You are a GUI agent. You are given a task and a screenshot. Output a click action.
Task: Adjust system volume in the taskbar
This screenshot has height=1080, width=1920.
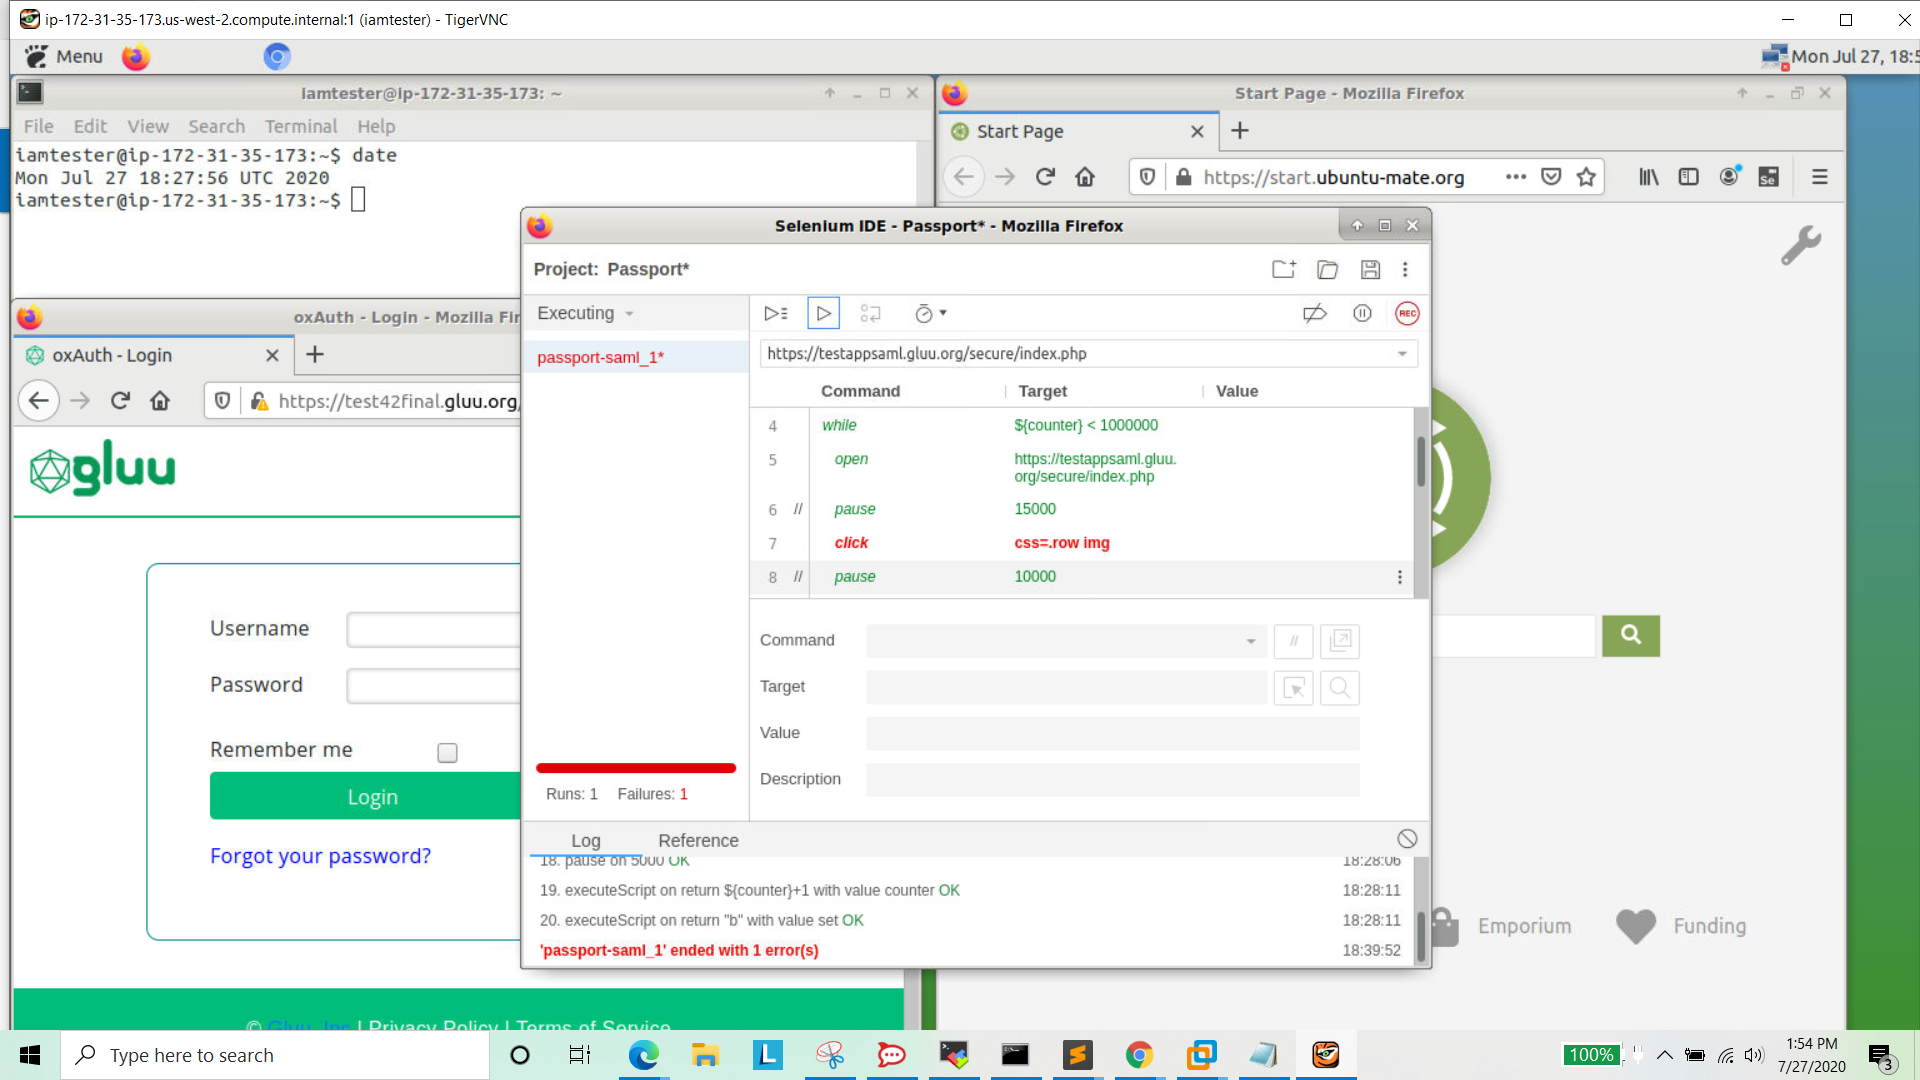click(1754, 1054)
